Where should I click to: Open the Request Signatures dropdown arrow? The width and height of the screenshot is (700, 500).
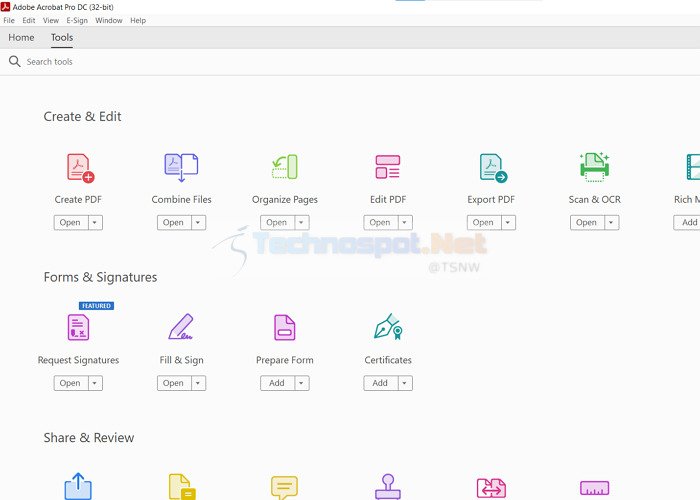click(95, 383)
